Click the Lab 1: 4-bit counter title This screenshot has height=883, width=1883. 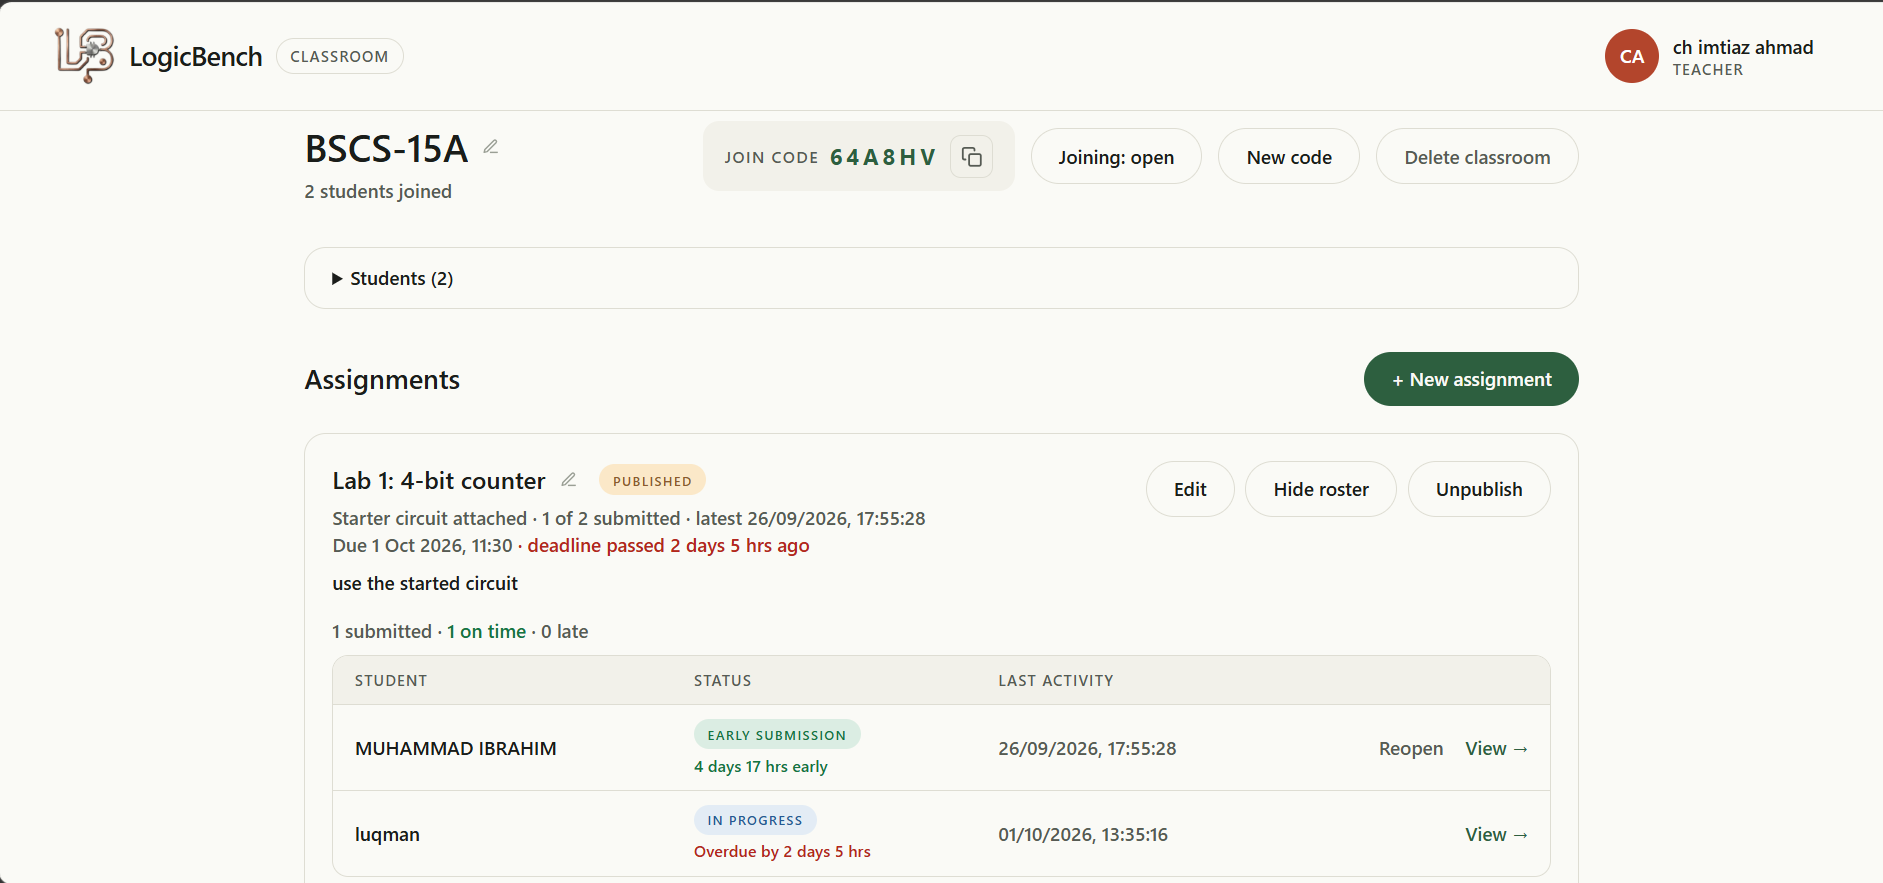439,481
